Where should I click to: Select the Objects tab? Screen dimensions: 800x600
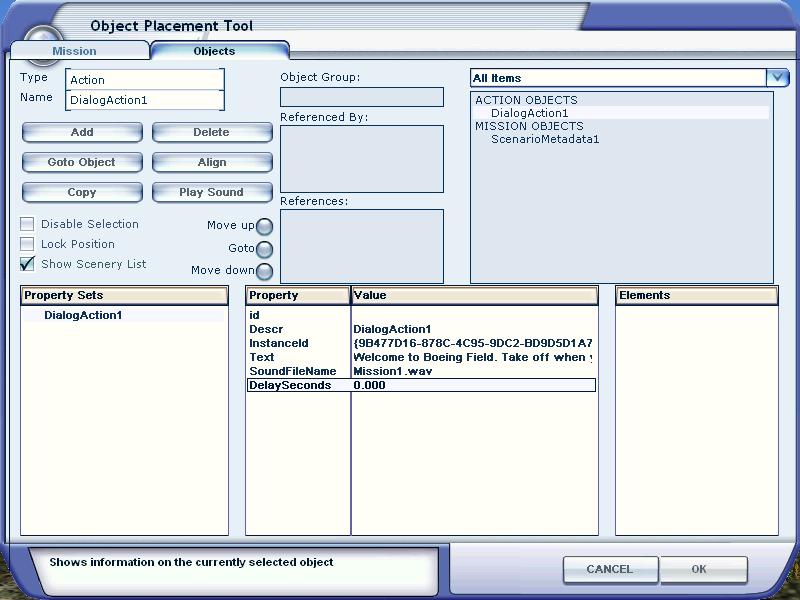pyautogui.click(x=214, y=51)
